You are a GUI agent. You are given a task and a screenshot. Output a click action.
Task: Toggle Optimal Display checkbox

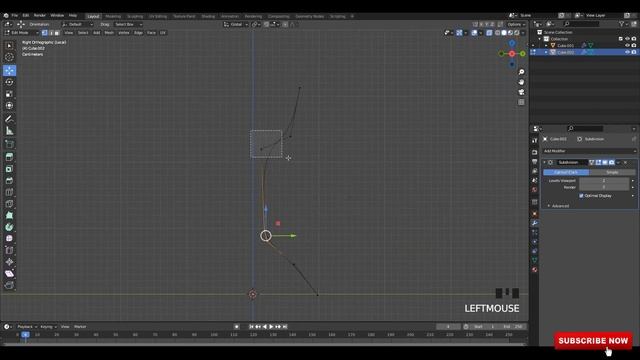pos(581,196)
